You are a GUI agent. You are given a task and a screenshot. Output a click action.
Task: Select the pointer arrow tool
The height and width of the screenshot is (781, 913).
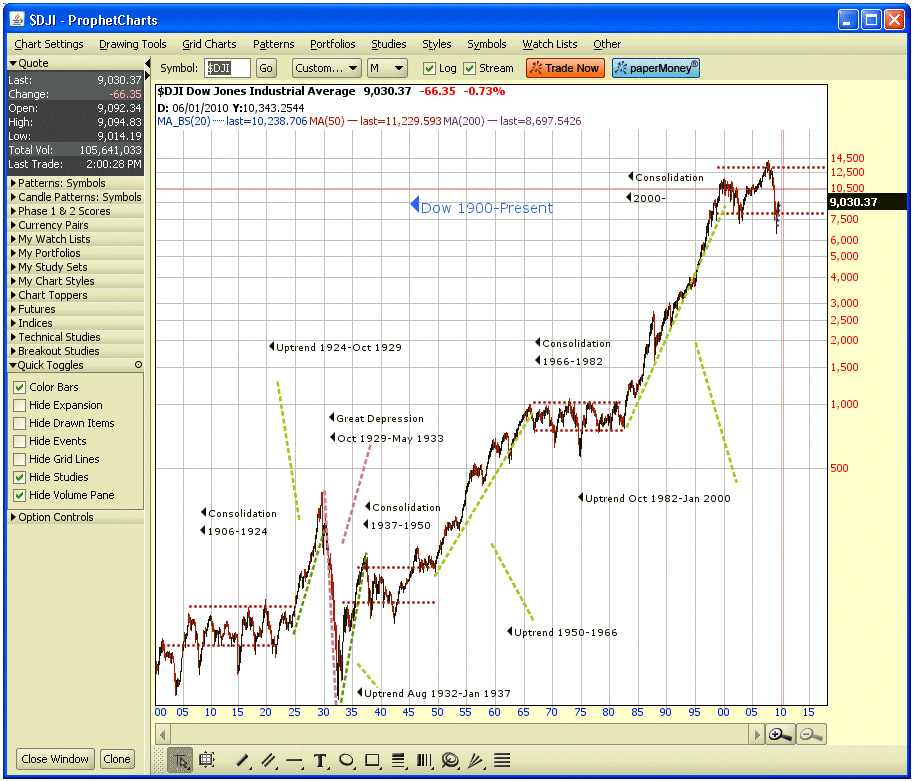181,760
